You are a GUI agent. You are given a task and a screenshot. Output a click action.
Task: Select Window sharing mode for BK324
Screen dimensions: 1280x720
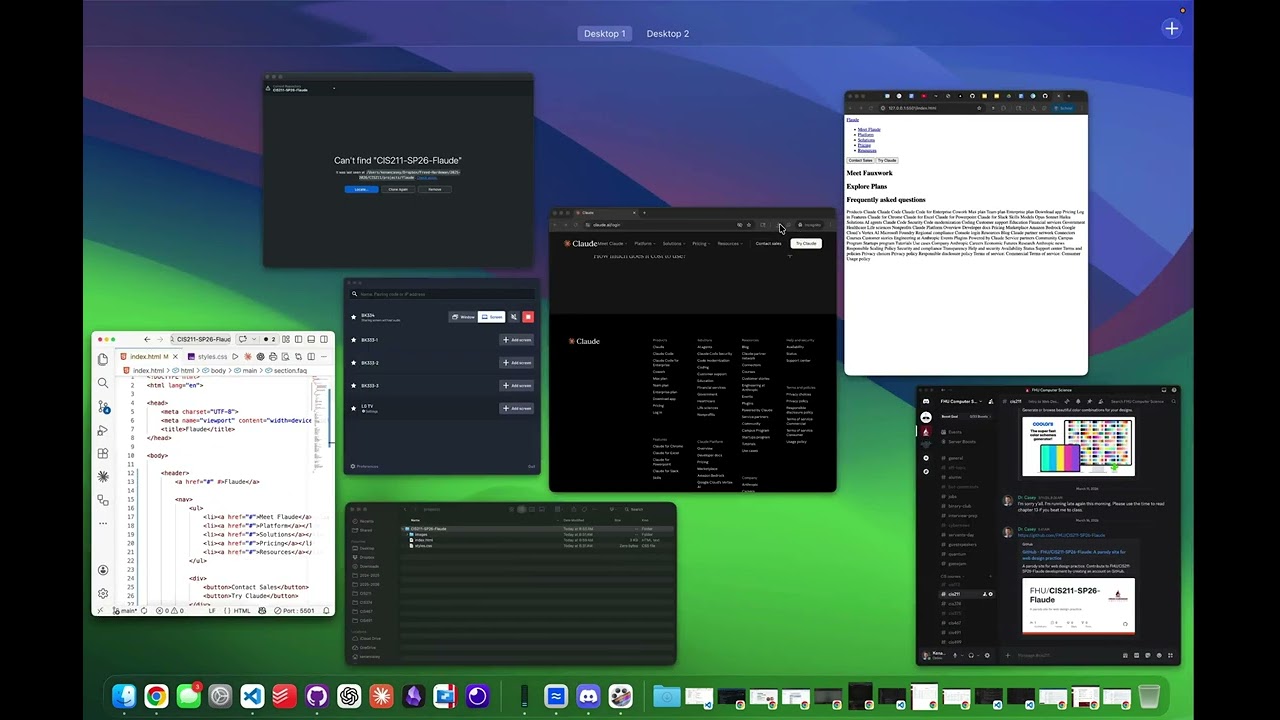pyautogui.click(x=463, y=317)
